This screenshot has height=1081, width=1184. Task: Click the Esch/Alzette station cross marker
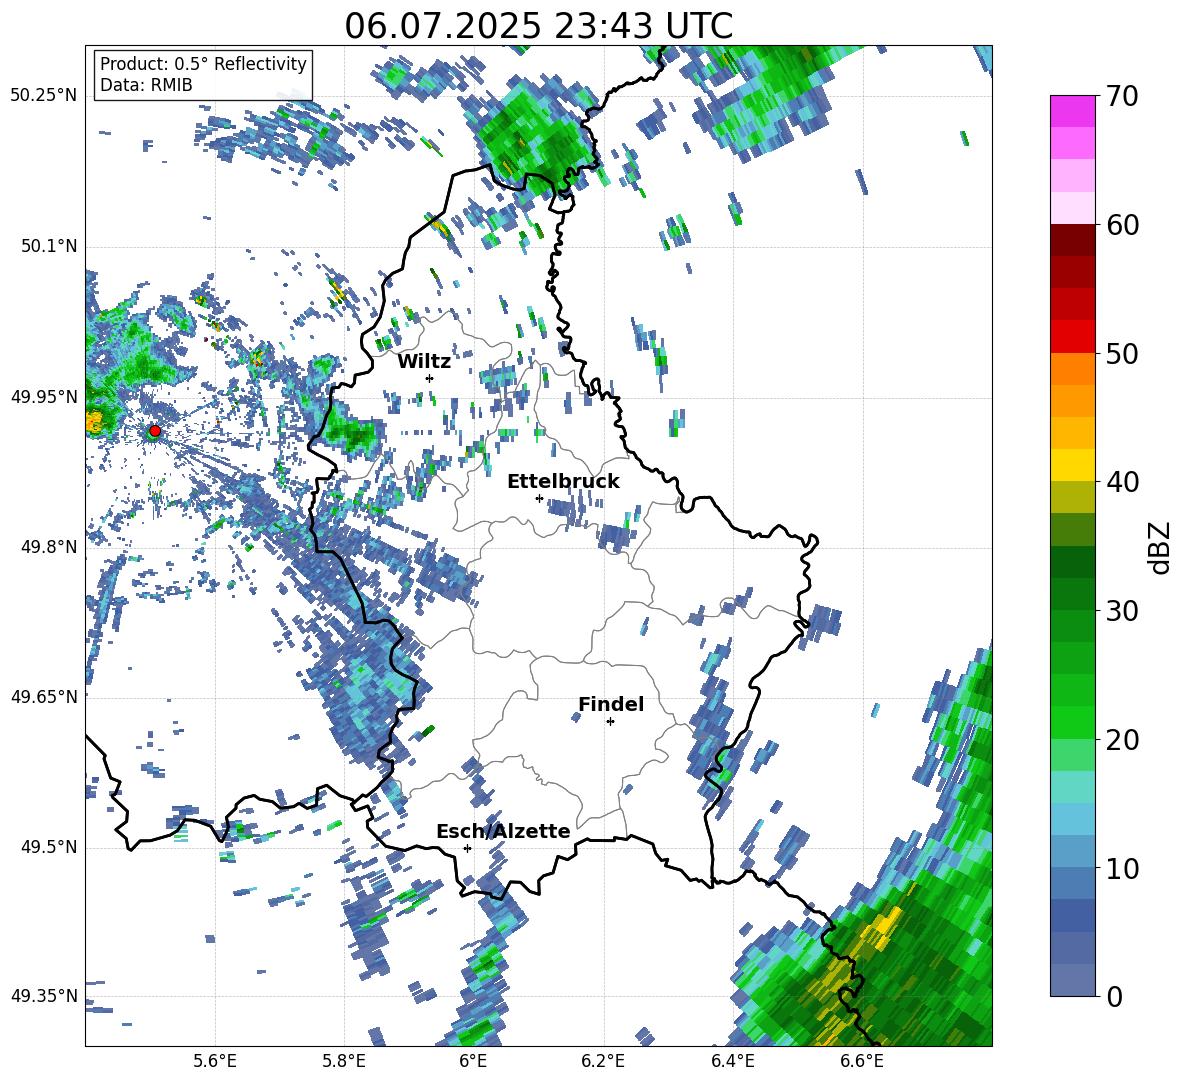[x=467, y=848]
